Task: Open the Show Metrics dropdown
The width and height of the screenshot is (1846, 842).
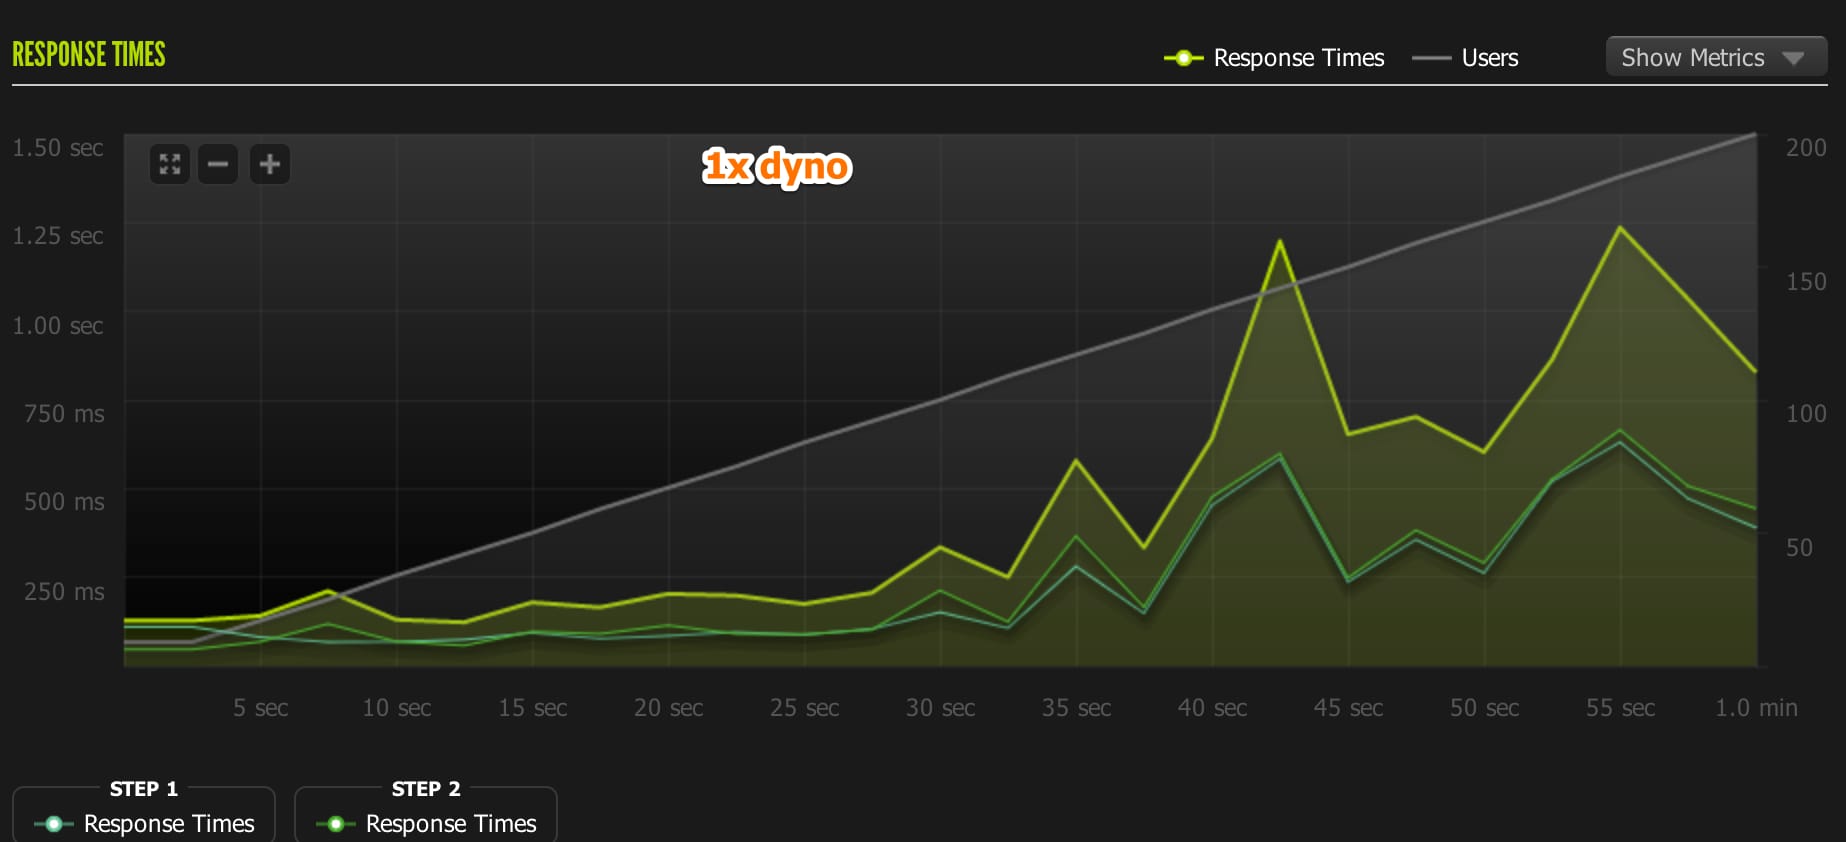Action: [x=1692, y=57]
